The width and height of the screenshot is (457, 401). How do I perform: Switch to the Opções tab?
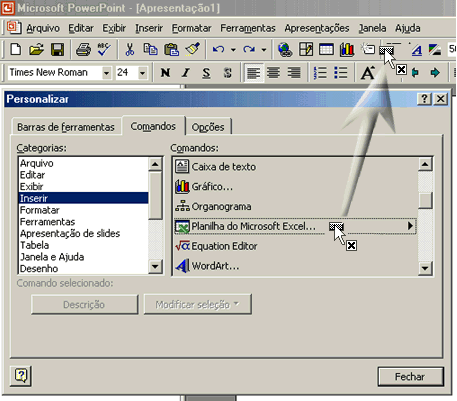(208, 127)
